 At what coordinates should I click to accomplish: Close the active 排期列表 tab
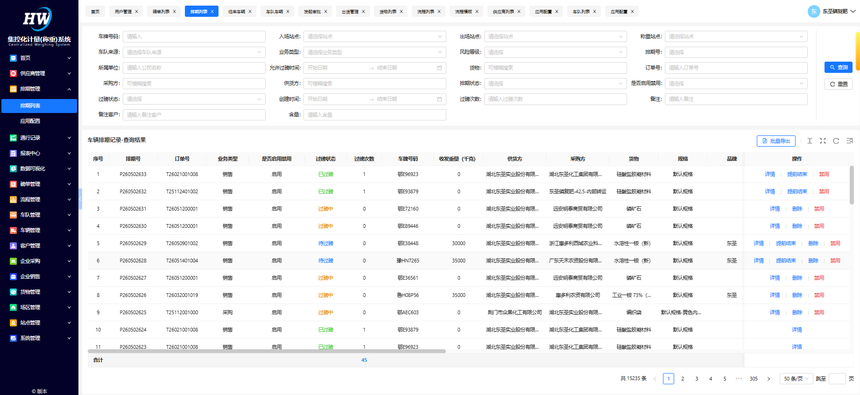click(212, 11)
